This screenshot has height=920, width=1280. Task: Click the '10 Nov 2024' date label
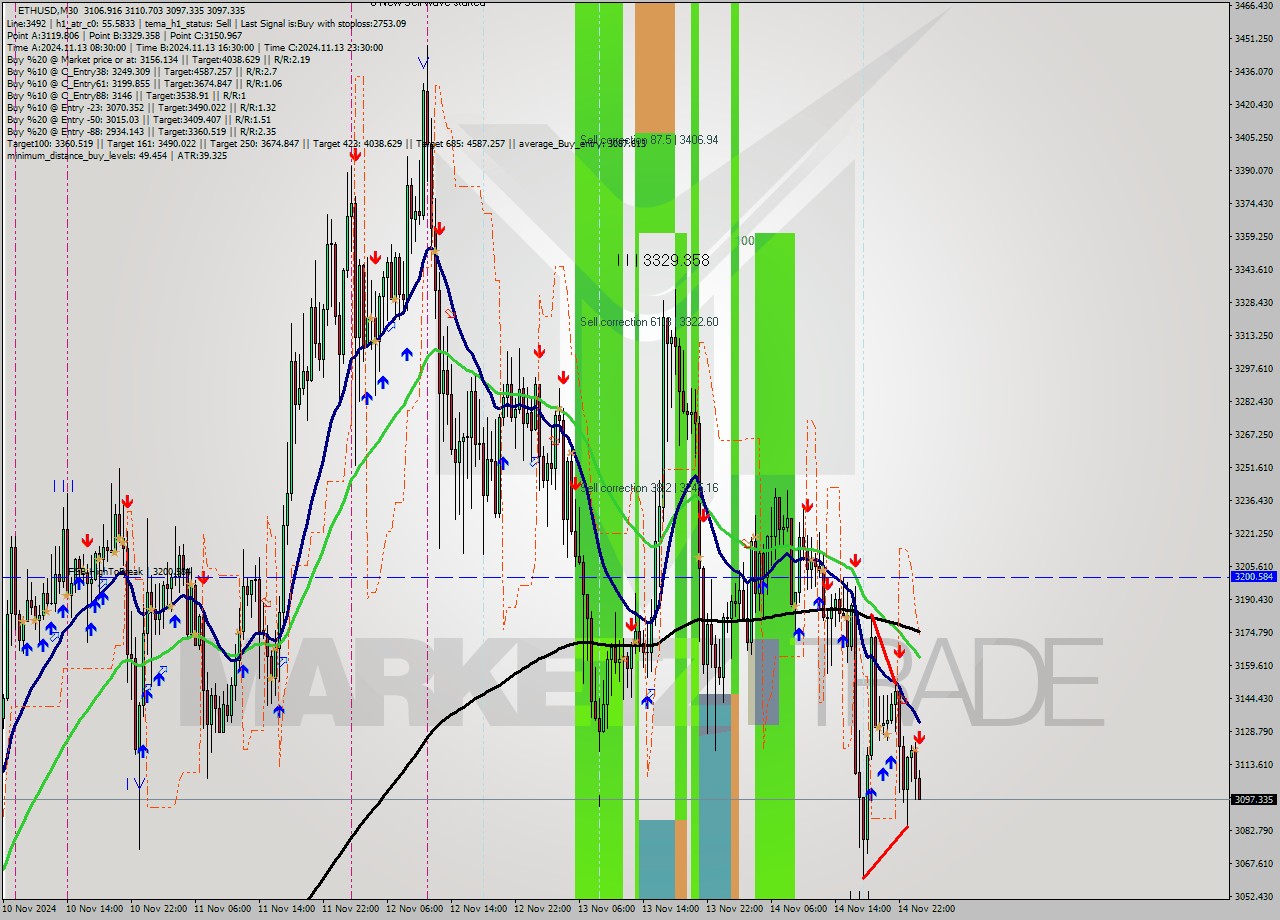click(x=30, y=909)
